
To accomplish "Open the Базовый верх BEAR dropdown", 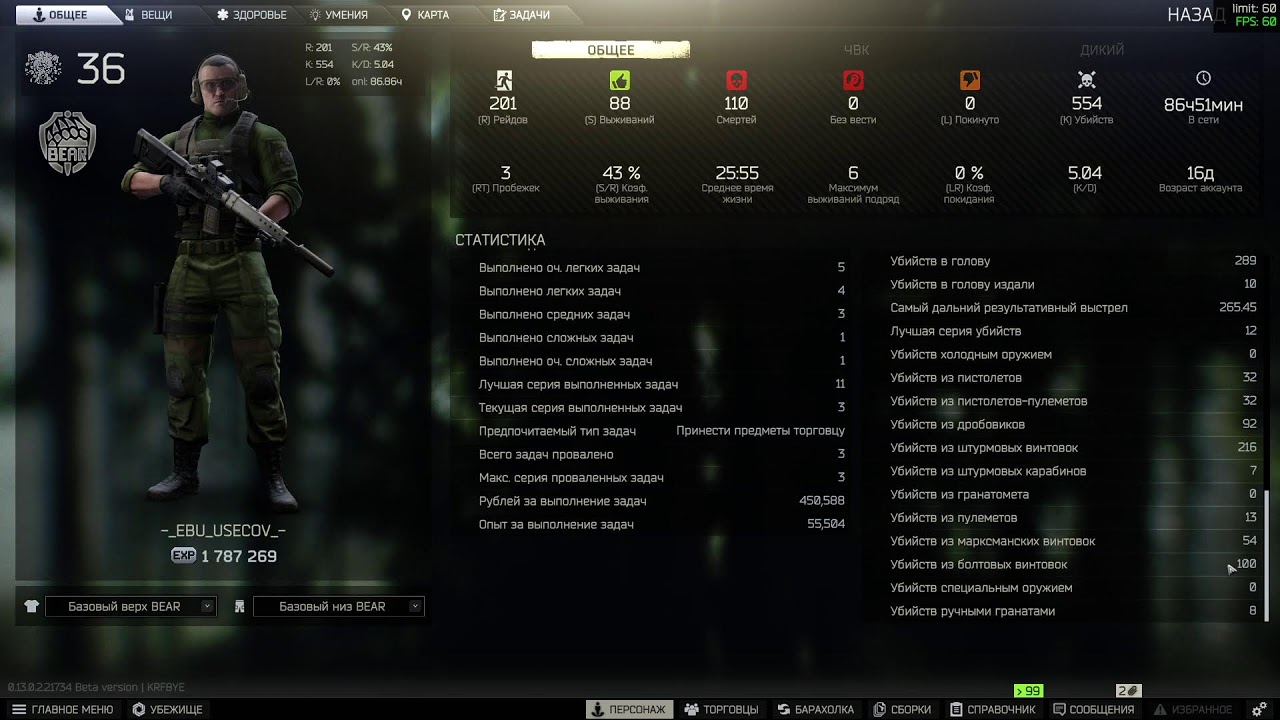I will (131, 606).
